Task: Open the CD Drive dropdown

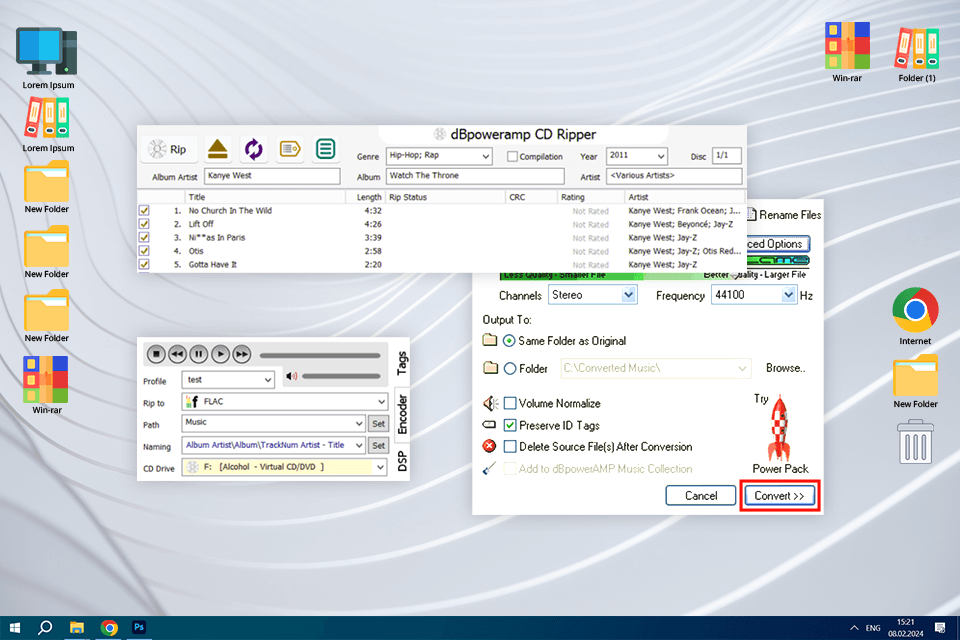Action: coord(380,467)
